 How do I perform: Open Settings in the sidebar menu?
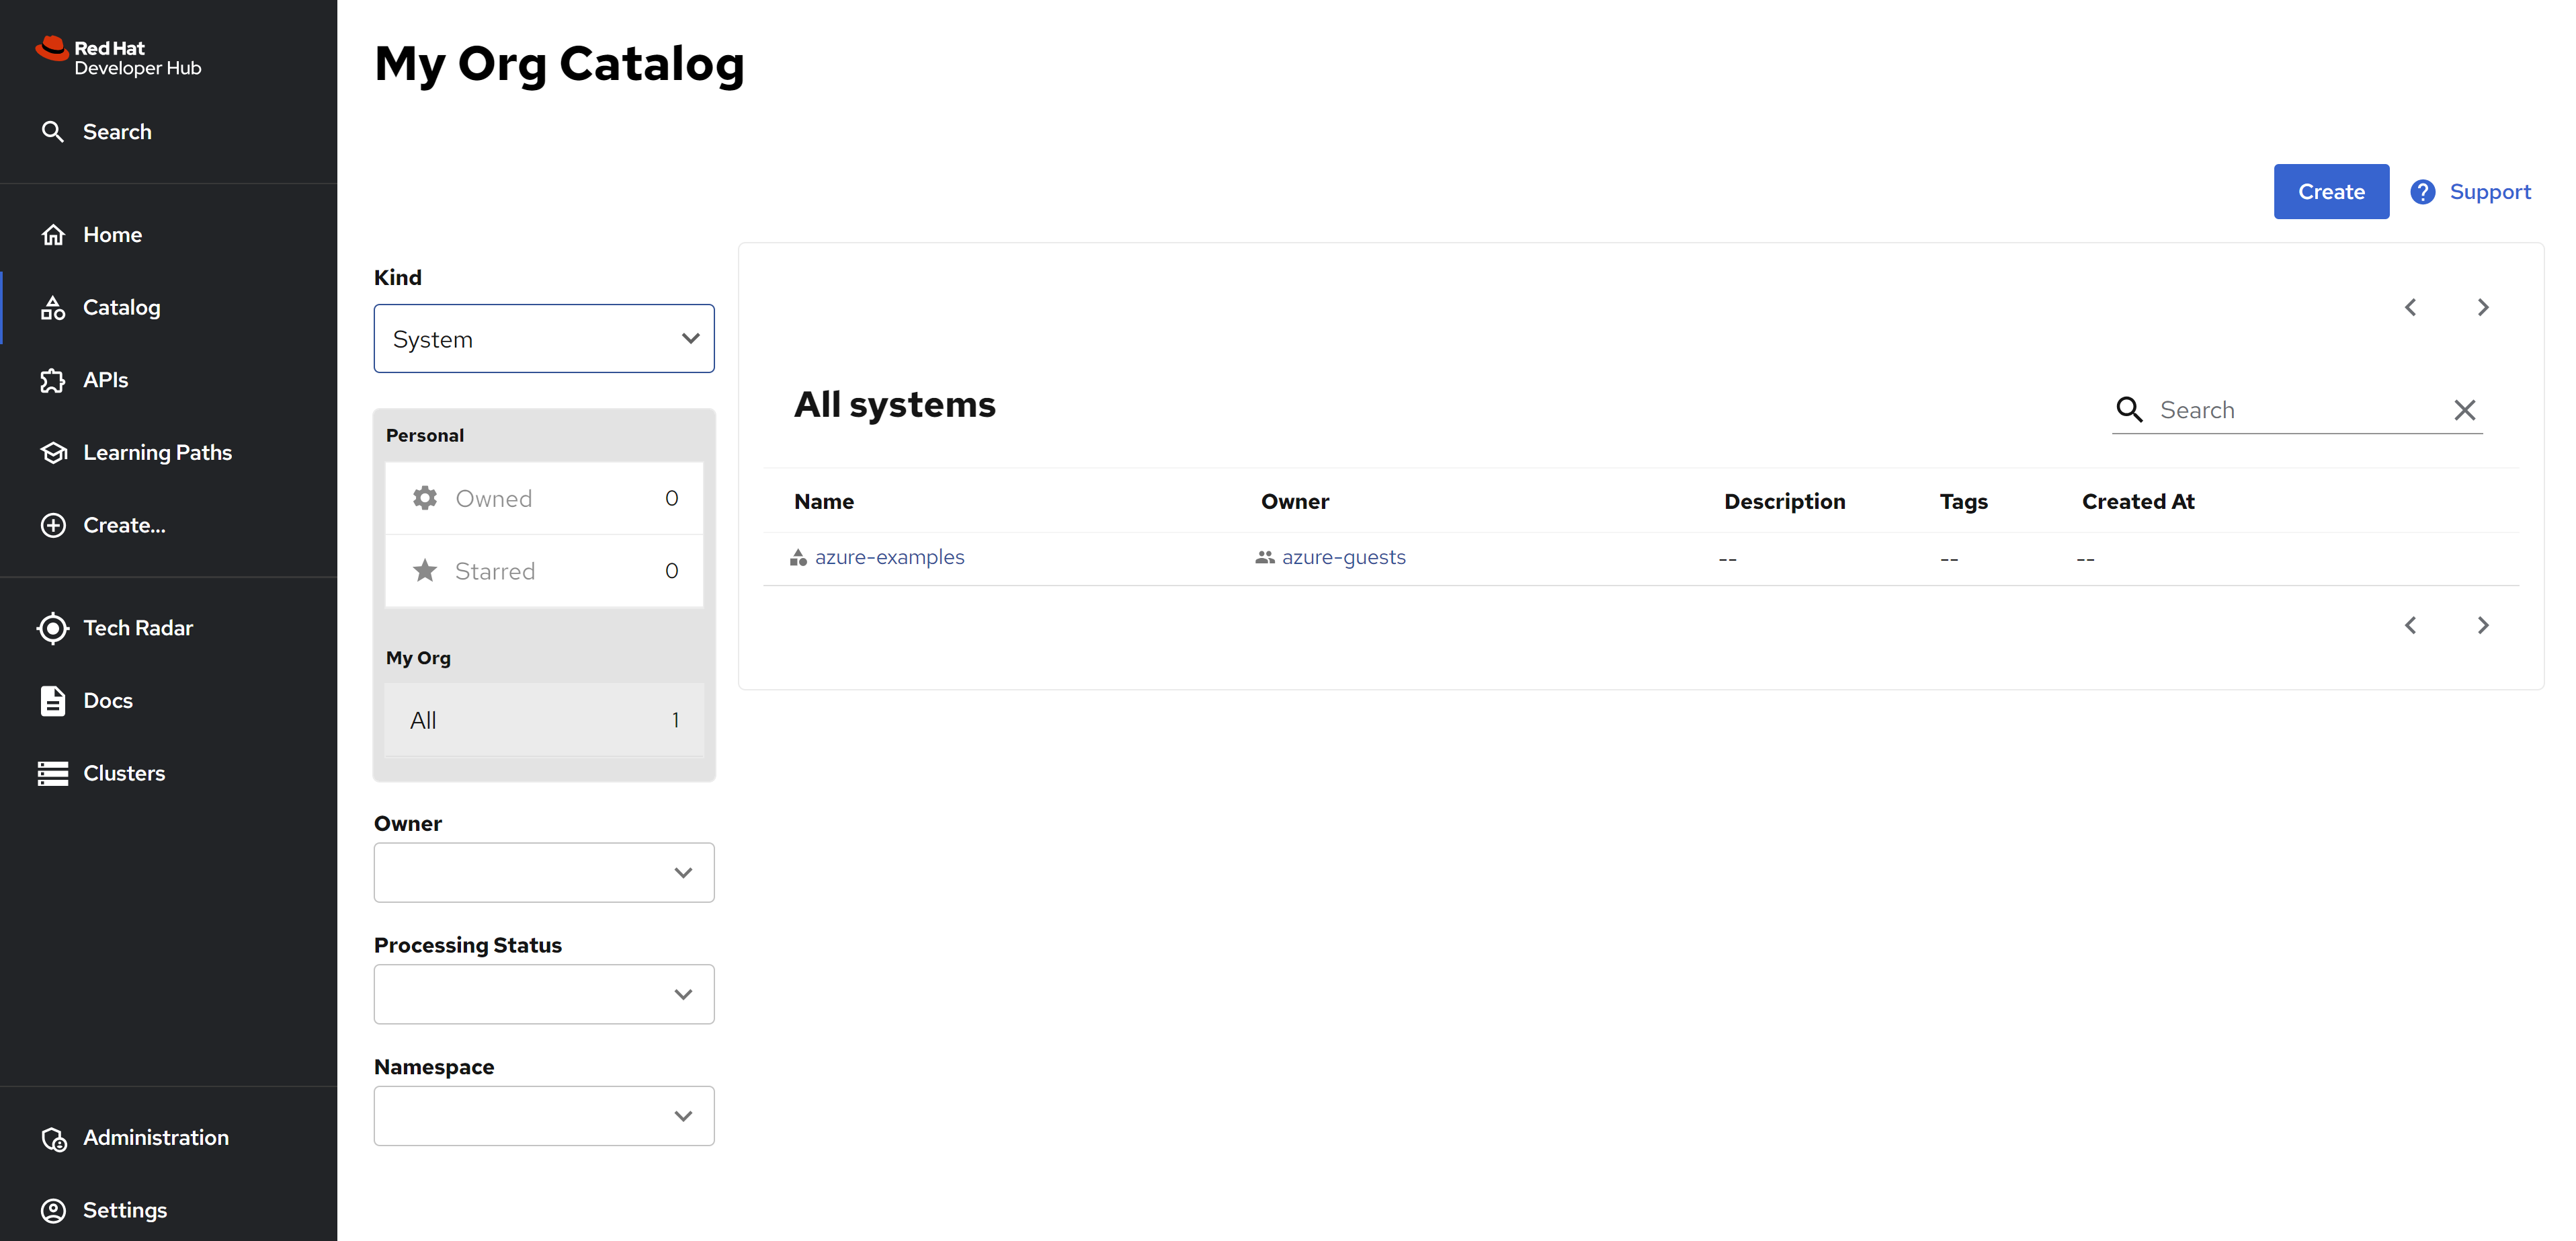coord(124,1210)
